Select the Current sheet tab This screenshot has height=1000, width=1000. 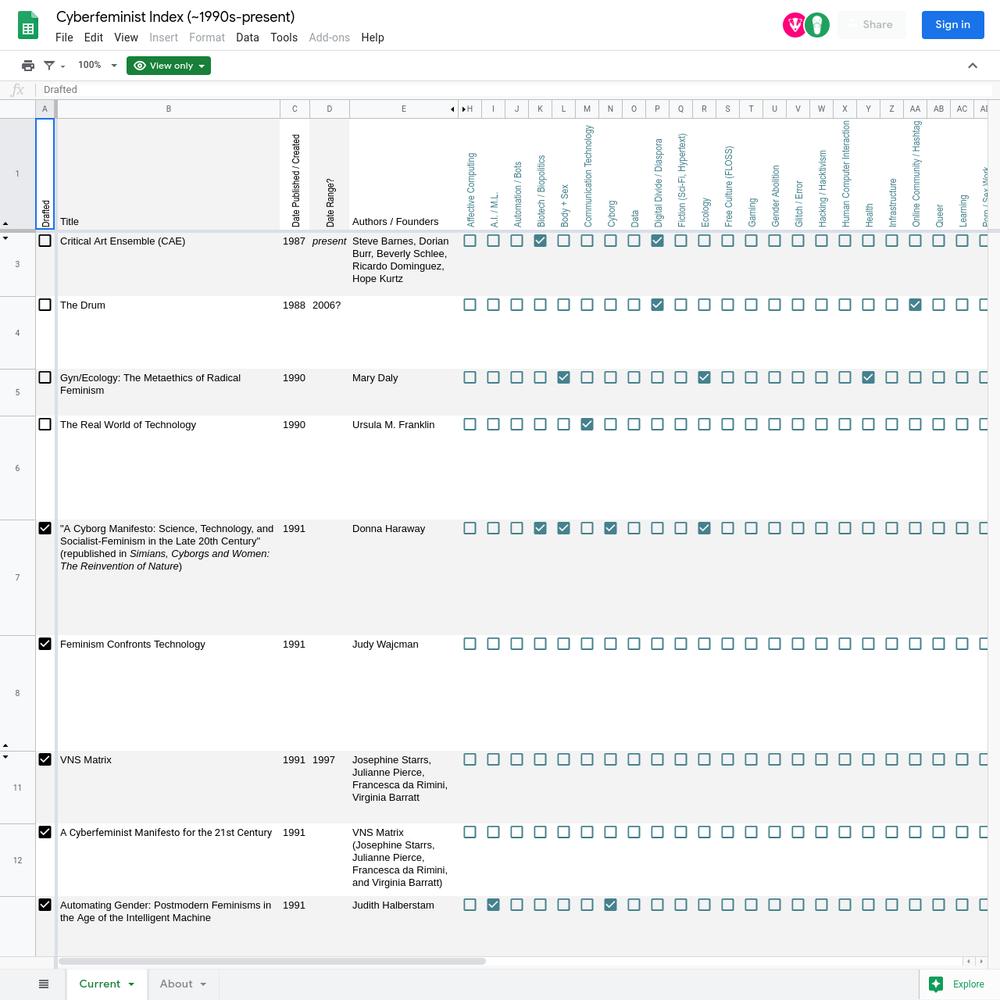click(x=107, y=984)
